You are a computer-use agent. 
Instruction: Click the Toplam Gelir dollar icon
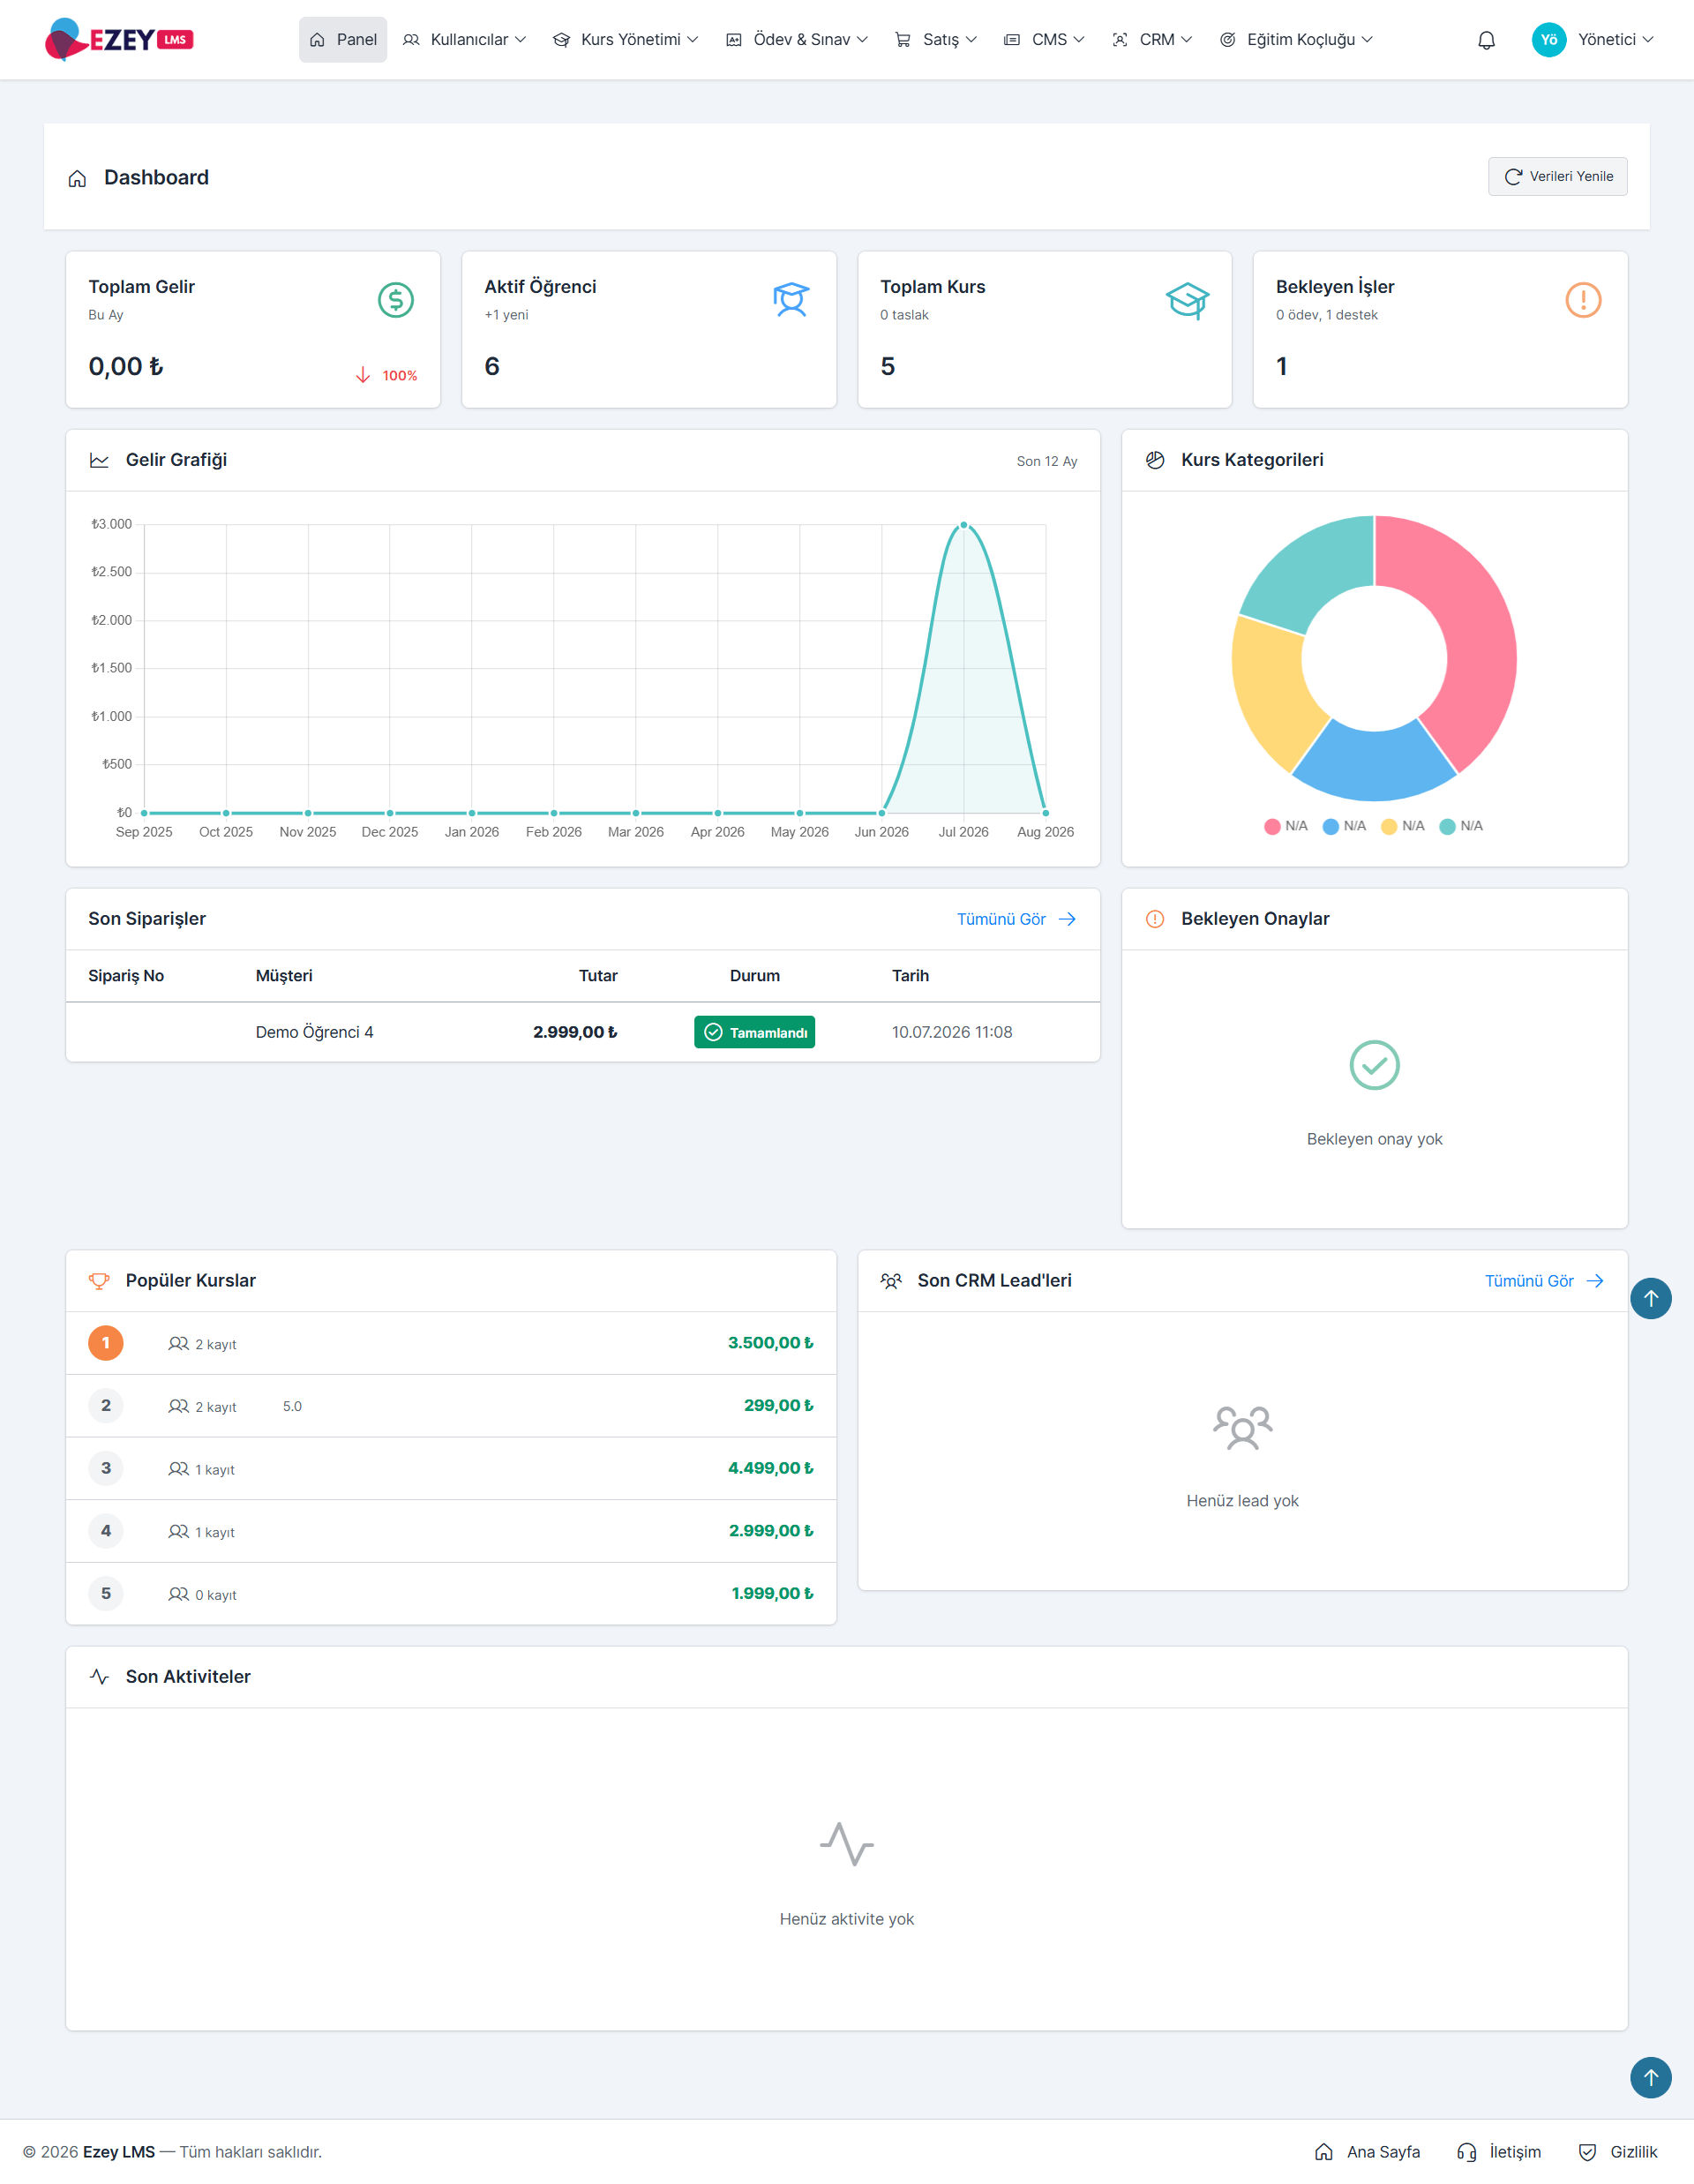pos(396,300)
